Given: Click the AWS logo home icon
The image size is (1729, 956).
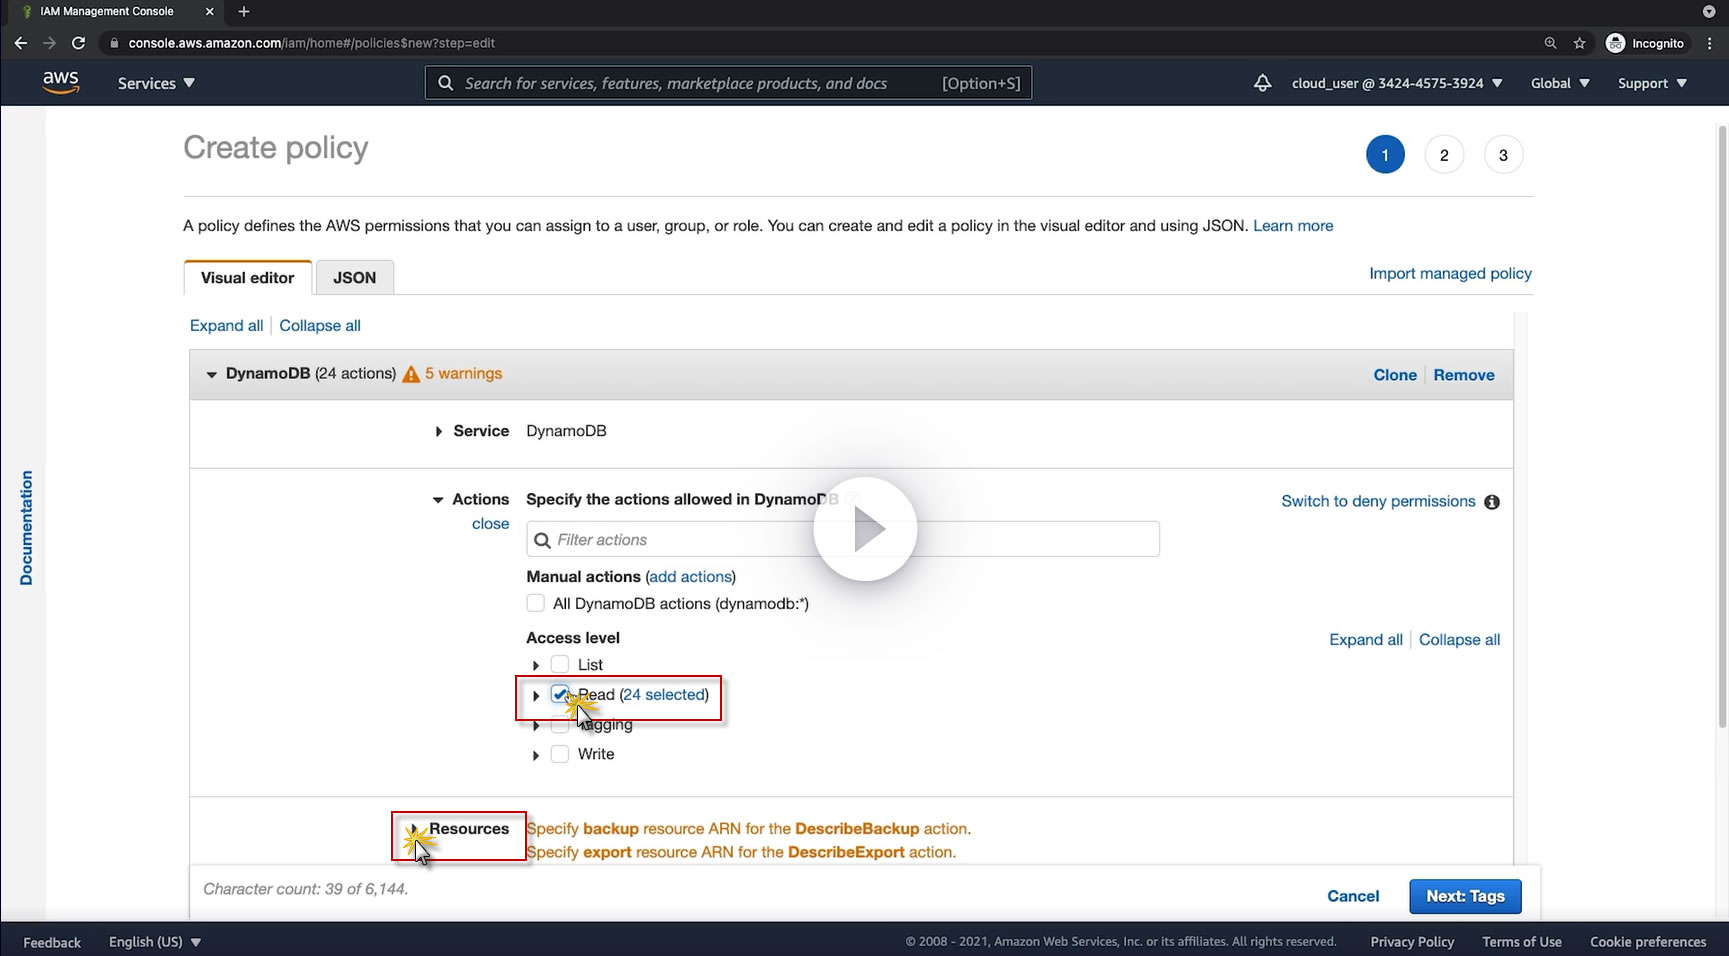Looking at the screenshot, I should pos(61,83).
